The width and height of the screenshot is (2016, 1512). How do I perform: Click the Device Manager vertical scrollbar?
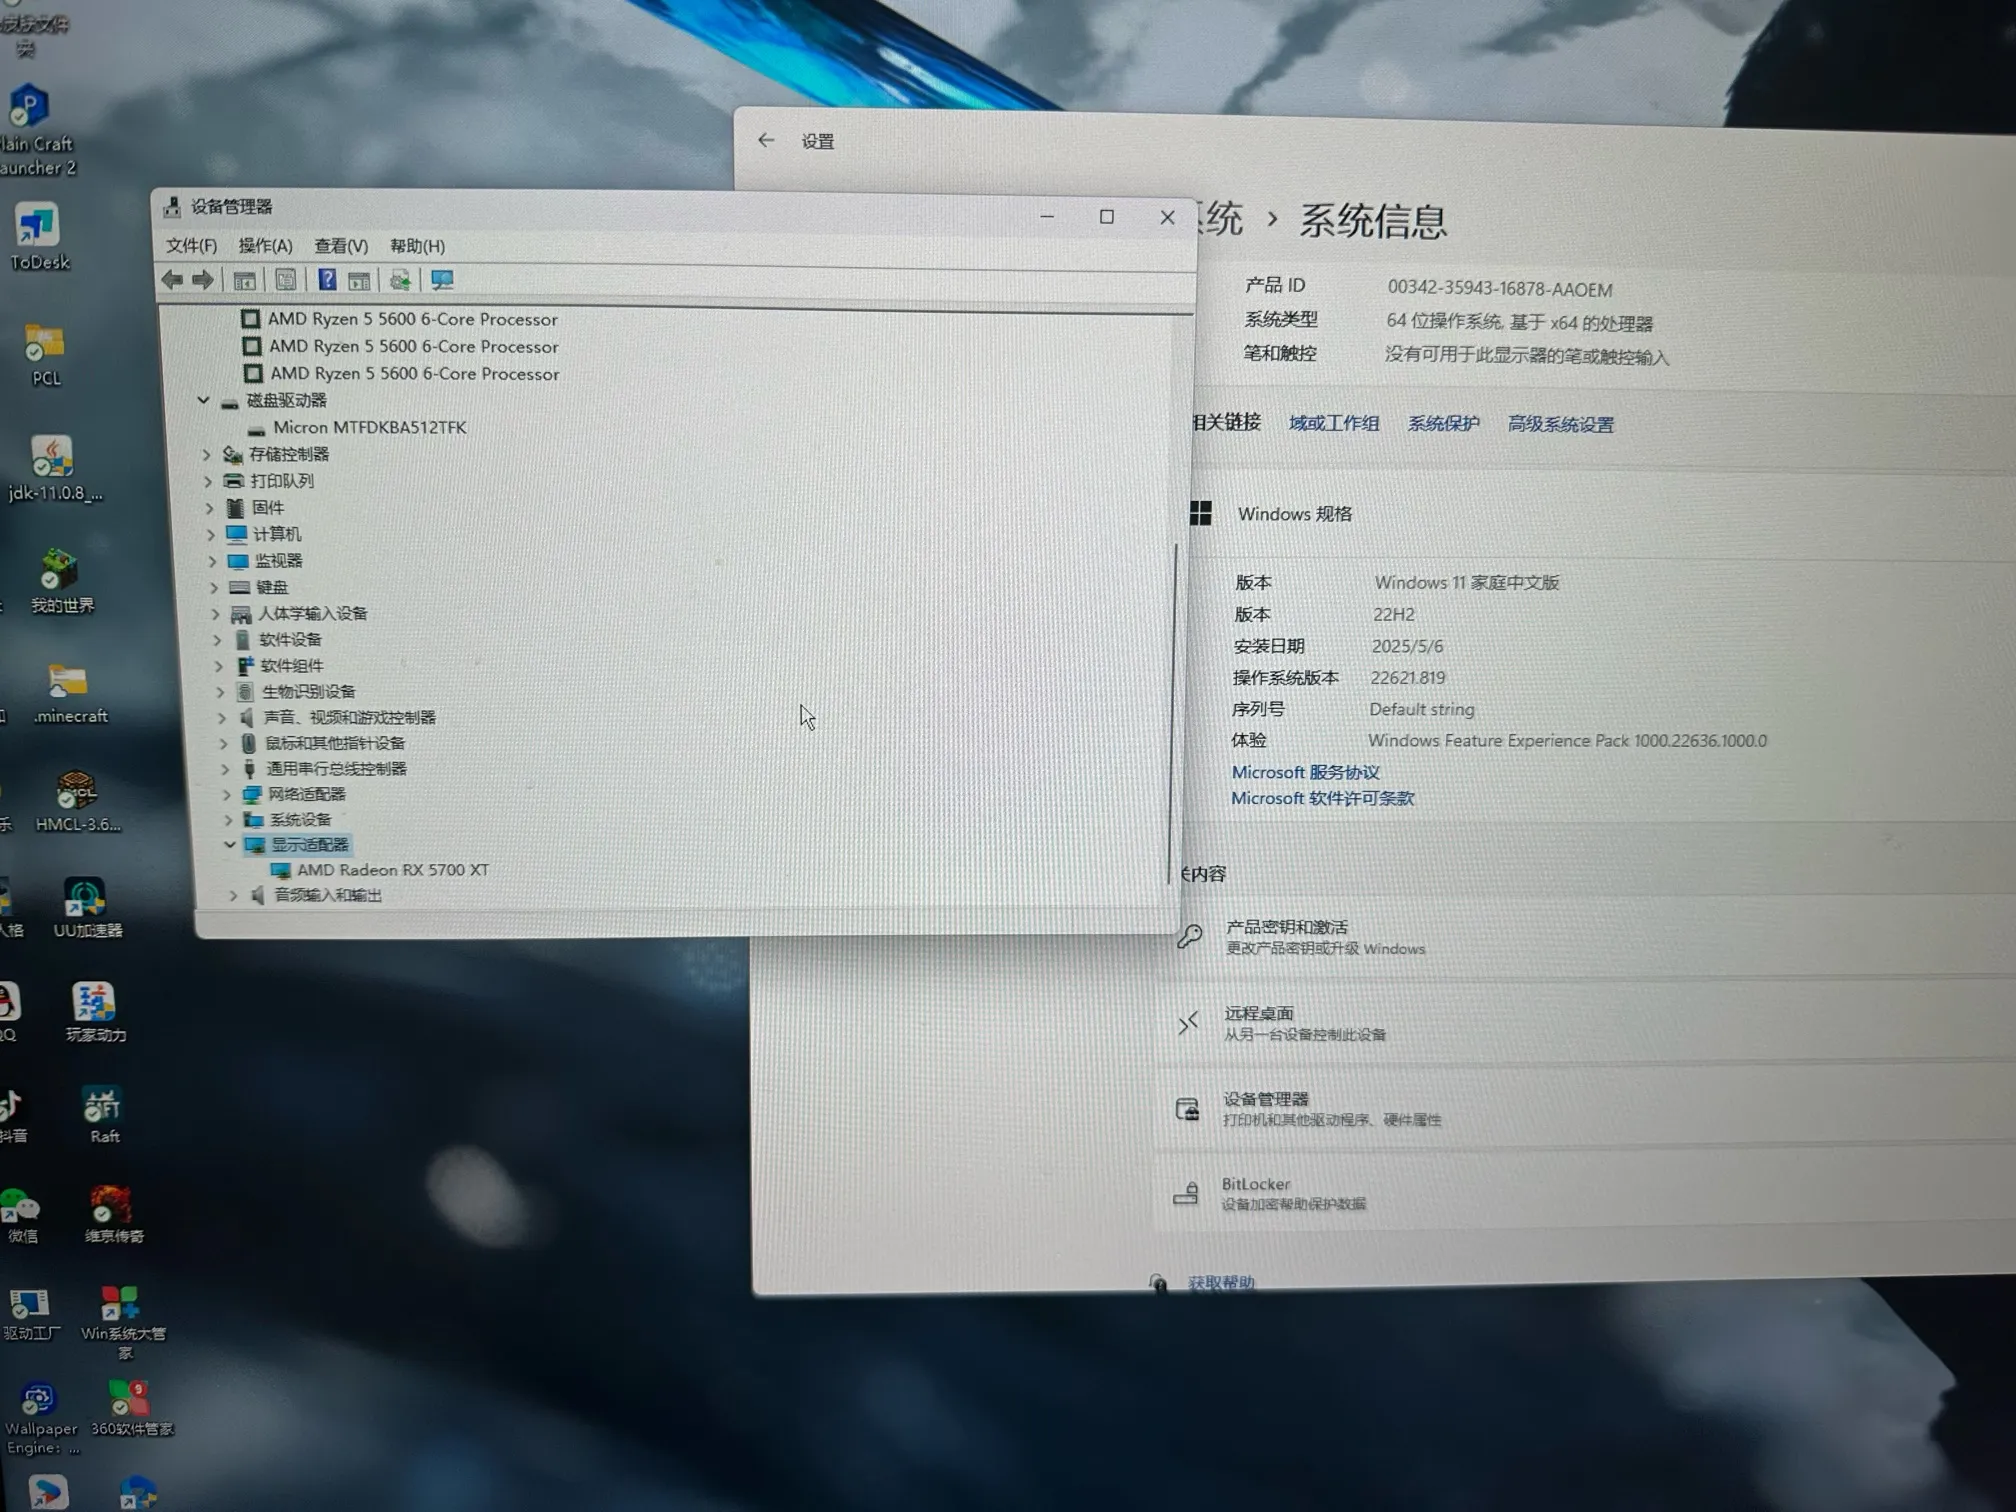1172,714
